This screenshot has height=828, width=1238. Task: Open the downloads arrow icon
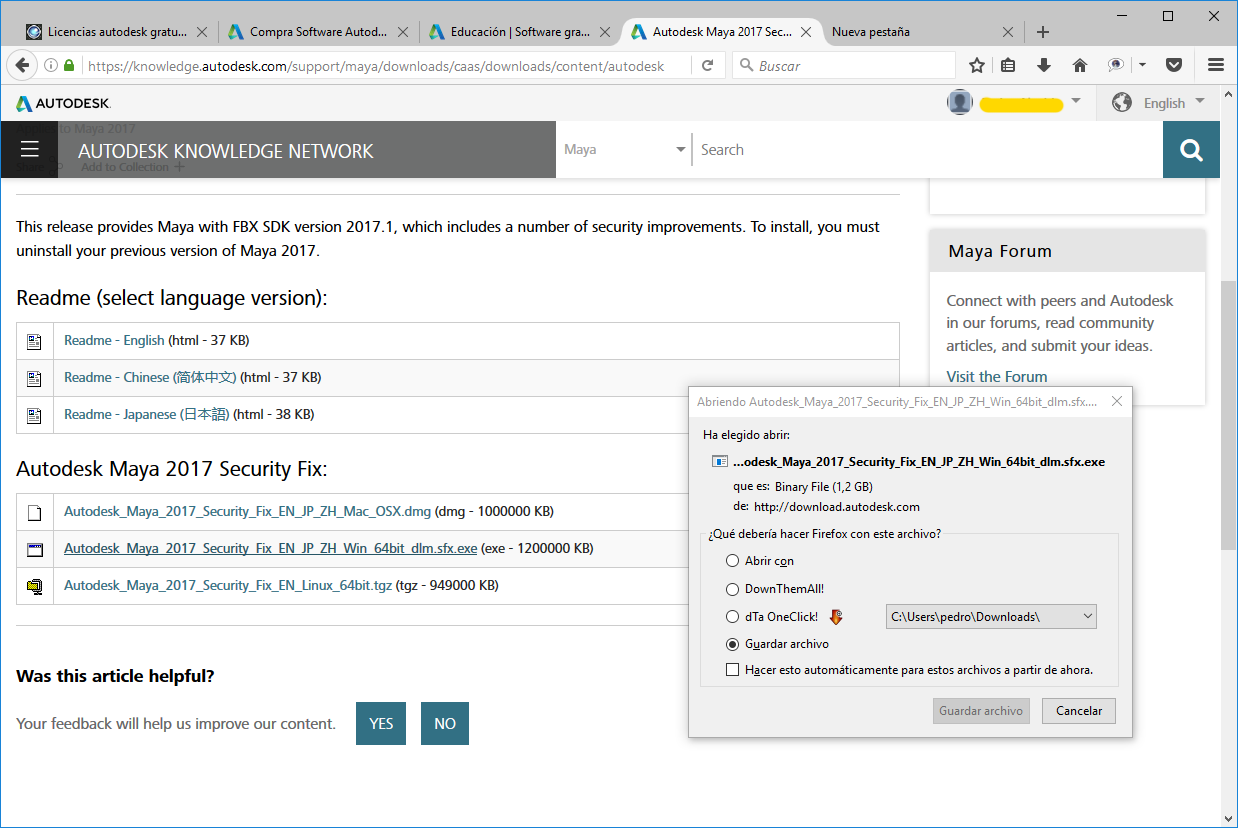1044,66
